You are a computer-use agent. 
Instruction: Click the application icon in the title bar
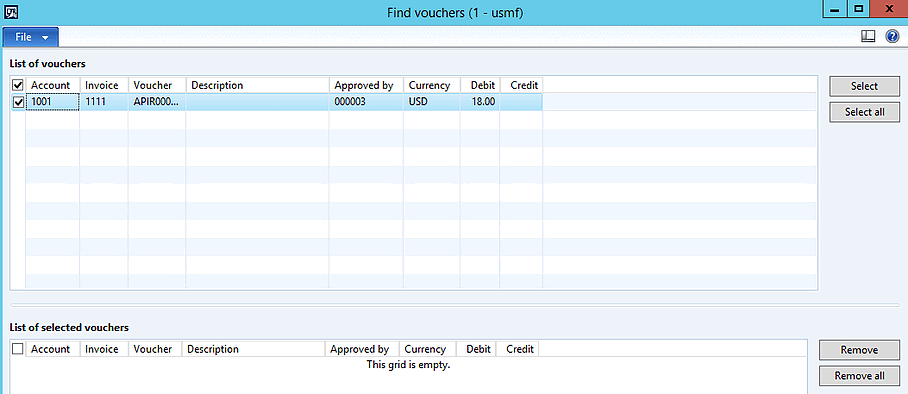pyautogui.click(x=11, y=11)
